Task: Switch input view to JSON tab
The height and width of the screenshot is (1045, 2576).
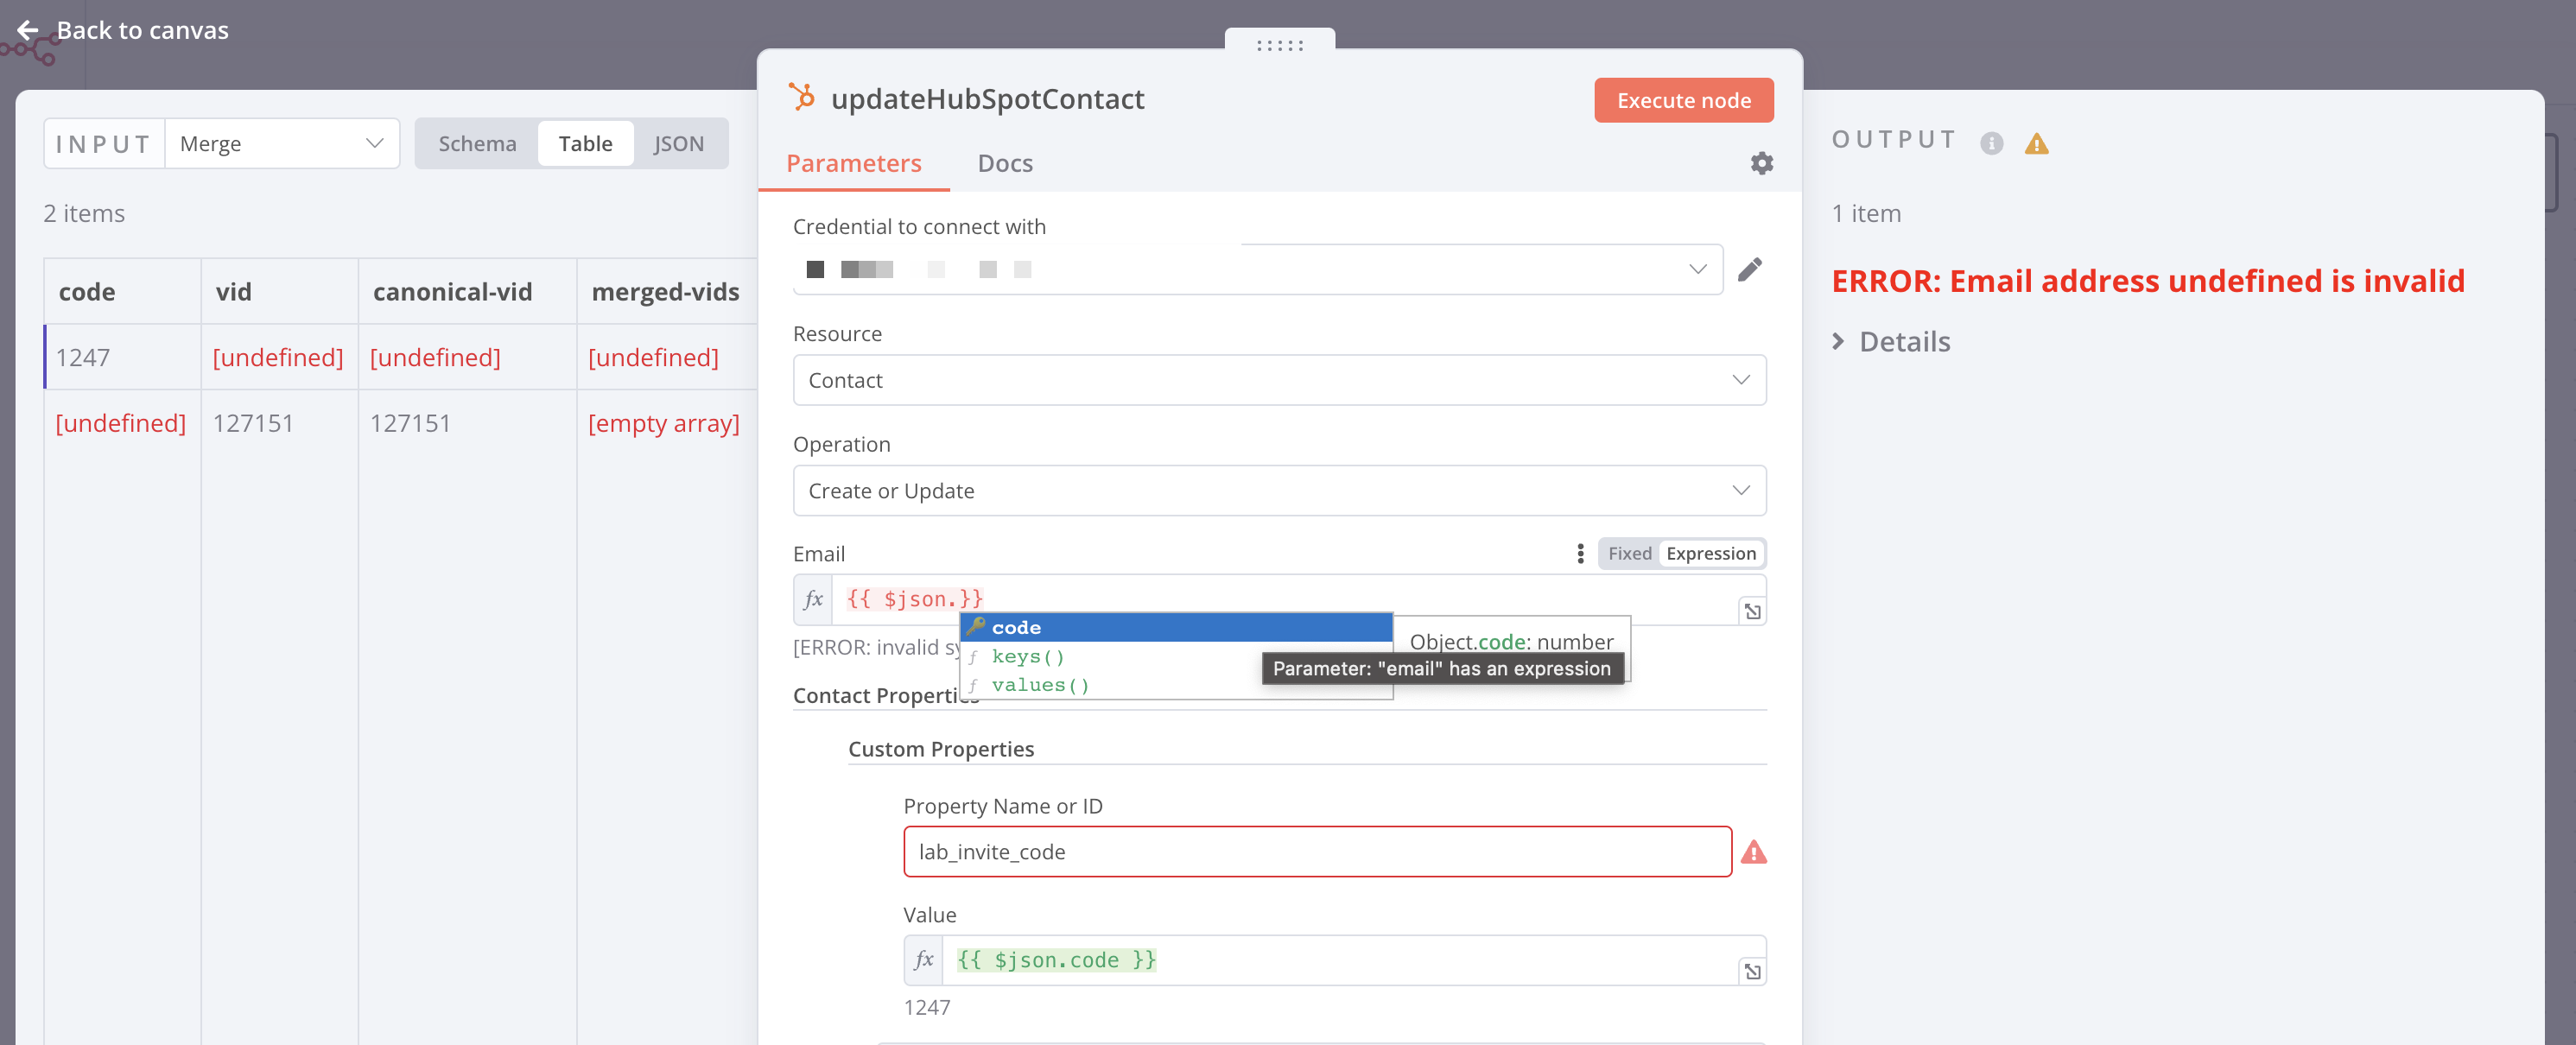Action: 678,144
